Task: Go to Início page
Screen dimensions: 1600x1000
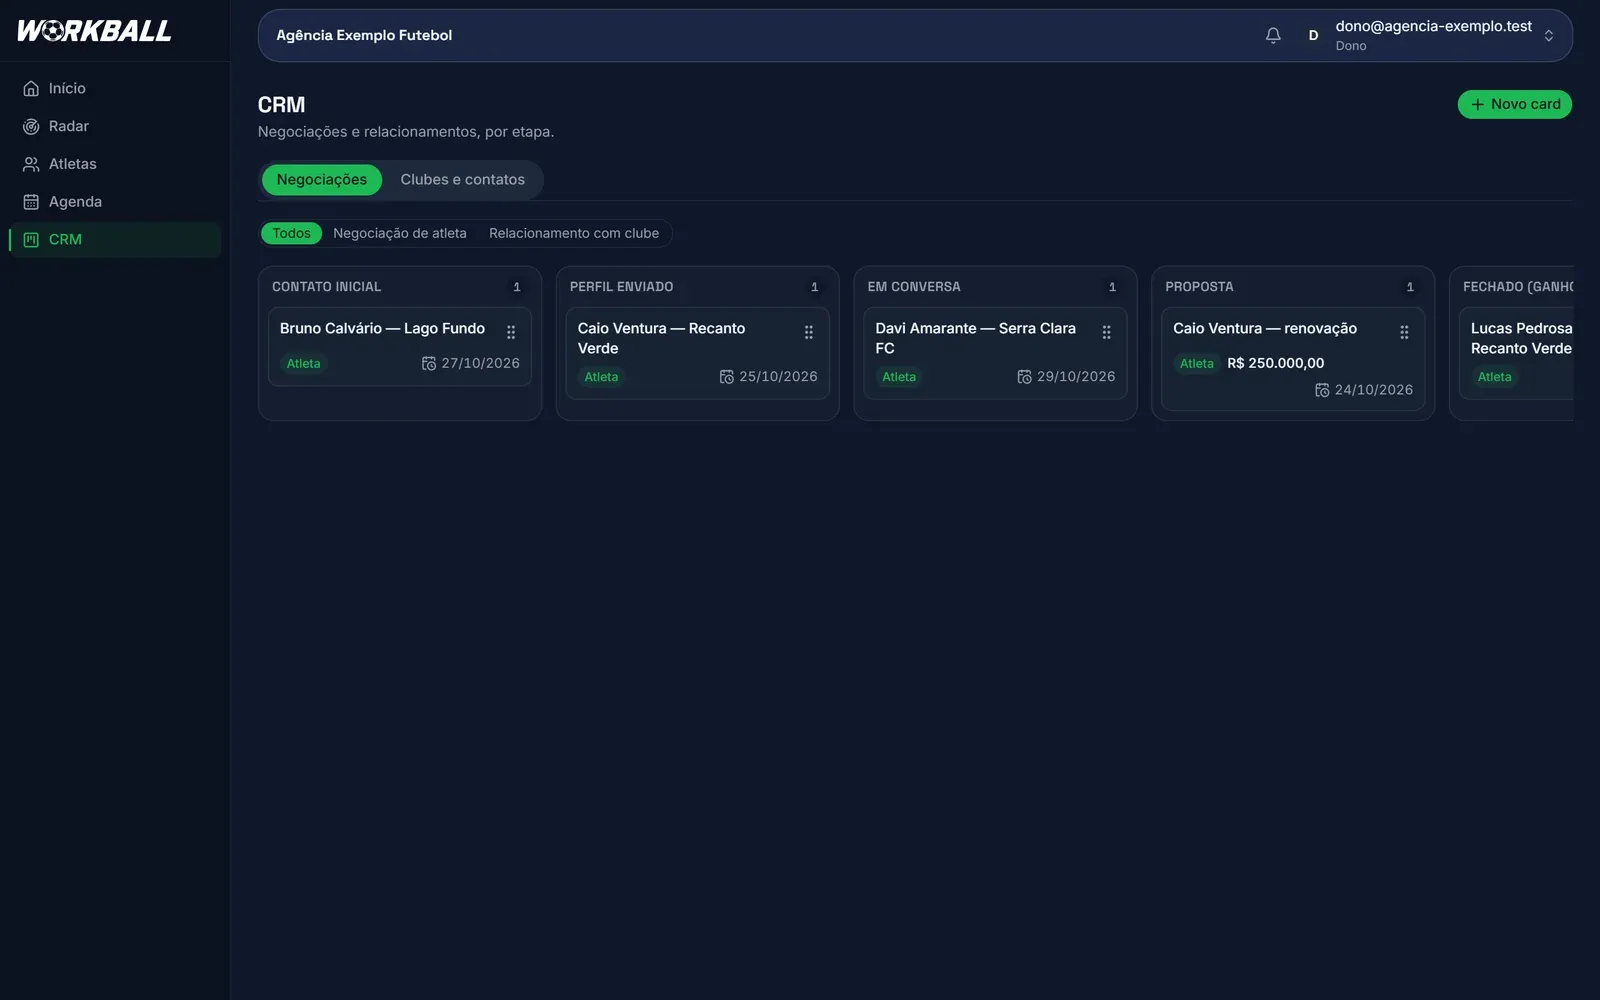Action: (x=115, y=88)
